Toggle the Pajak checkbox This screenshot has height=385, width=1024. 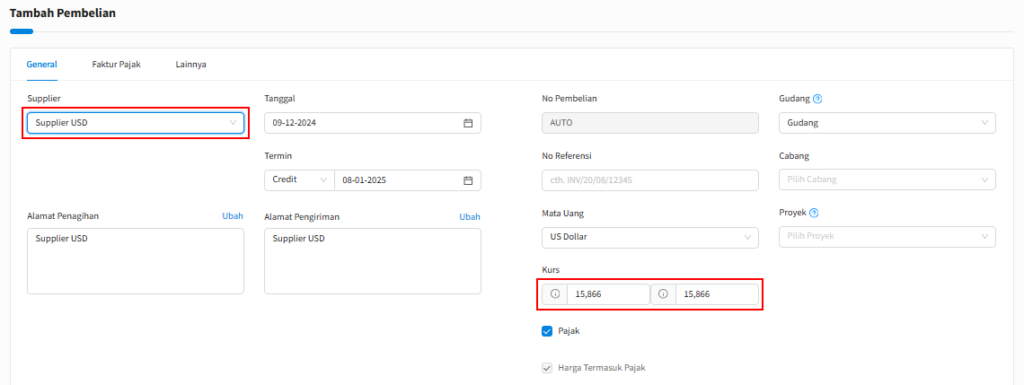(x=547, y=331)
